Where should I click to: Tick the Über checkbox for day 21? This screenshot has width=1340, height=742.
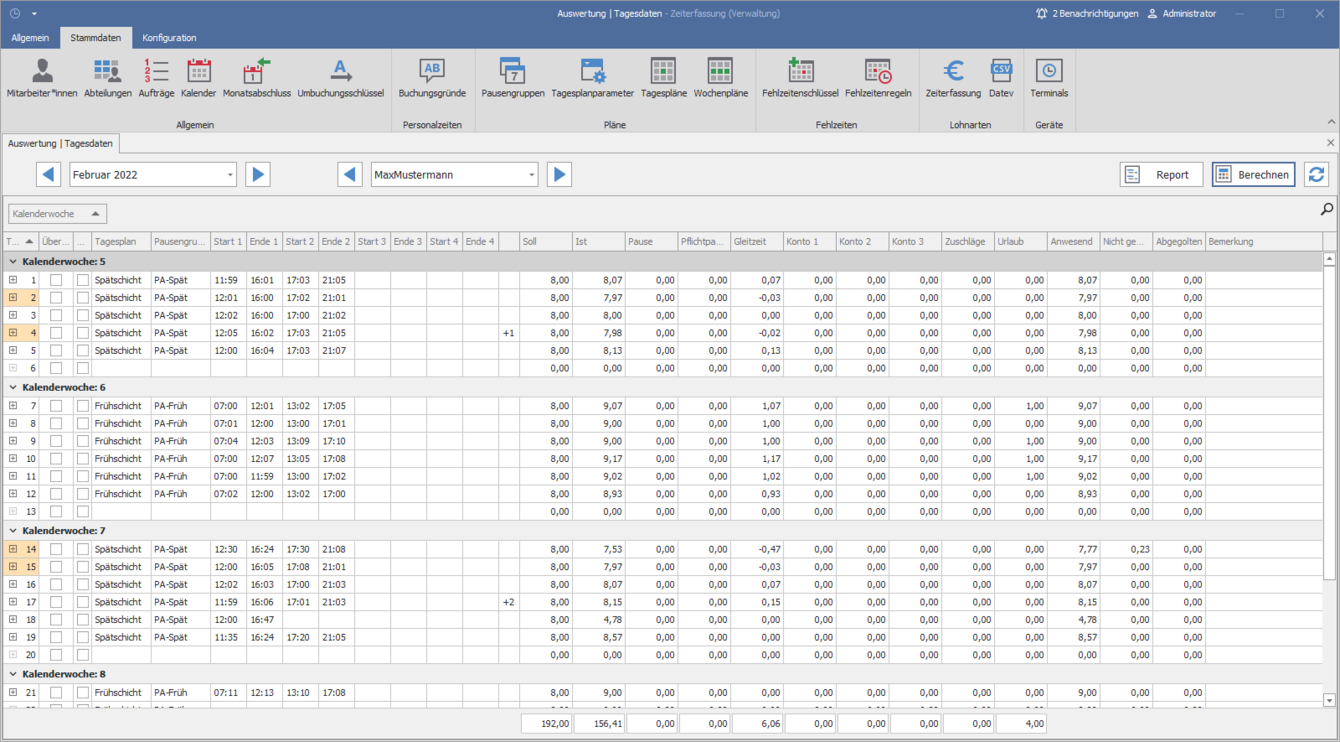[x=56, y=692]
